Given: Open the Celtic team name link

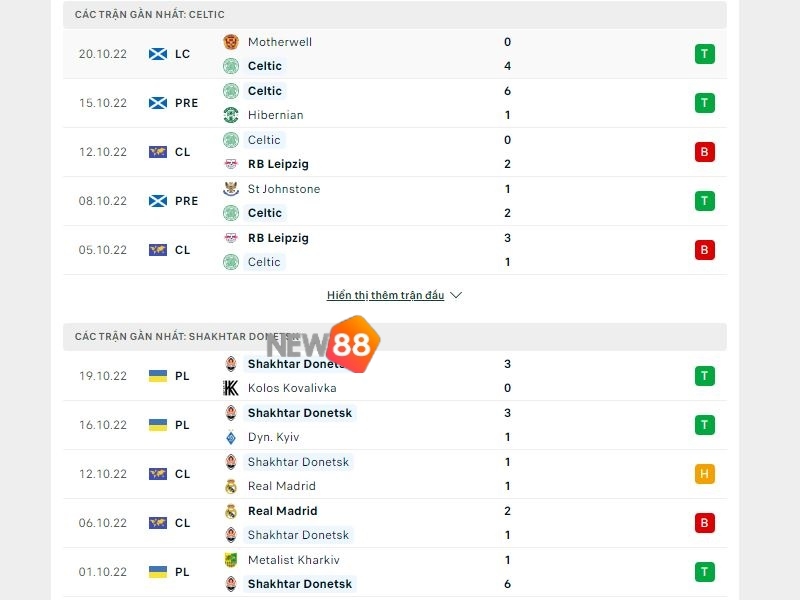Looking at the screenshot, I should 264,66.
